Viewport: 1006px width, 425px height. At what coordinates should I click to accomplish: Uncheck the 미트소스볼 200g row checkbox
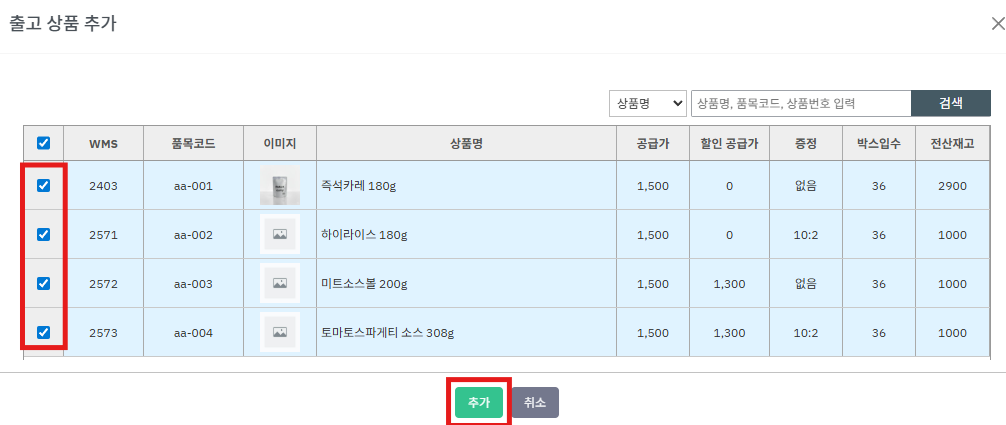[x=43, y=283]
